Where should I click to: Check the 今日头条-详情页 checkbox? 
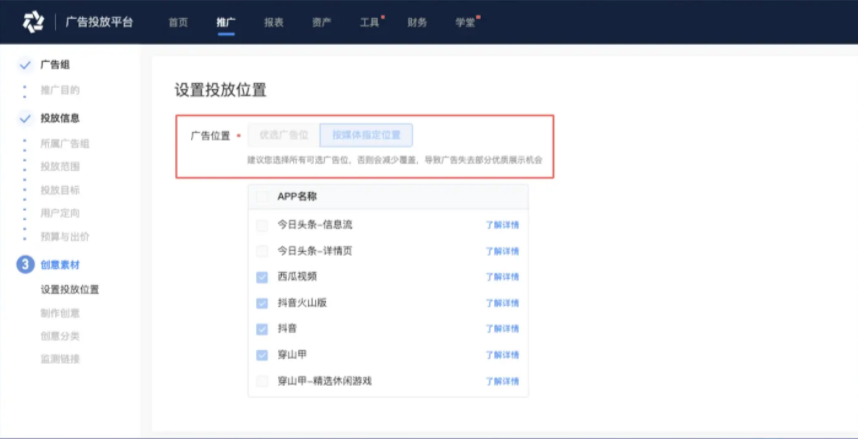(x=262, y=251)
